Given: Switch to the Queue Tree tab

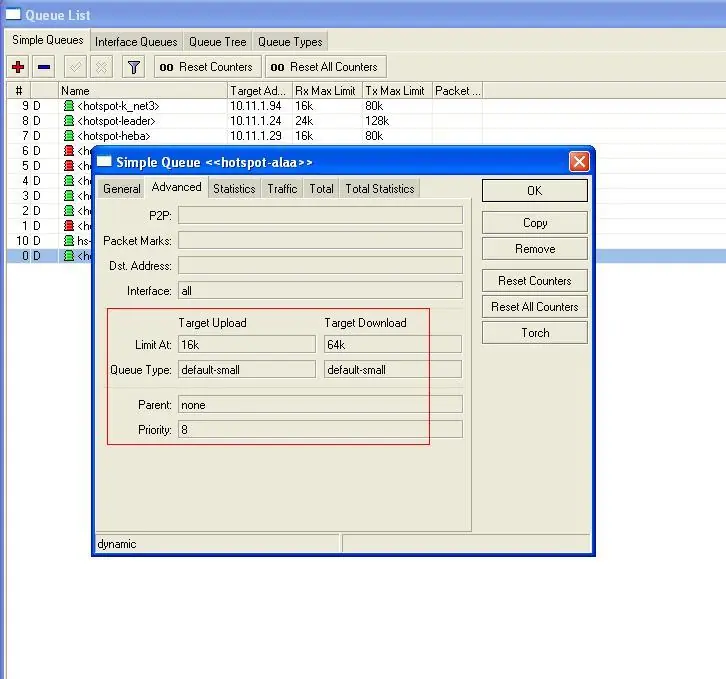Looking at the screenshot, I should click(218, 42).
